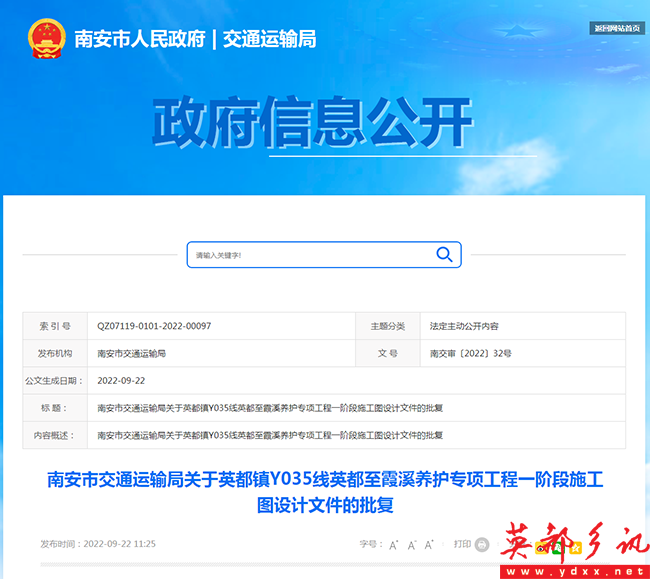This screenshot has height=579, width=650.
Task: Click 发布时间:2022-09-22 11:25 text
Action: point(98,544)
